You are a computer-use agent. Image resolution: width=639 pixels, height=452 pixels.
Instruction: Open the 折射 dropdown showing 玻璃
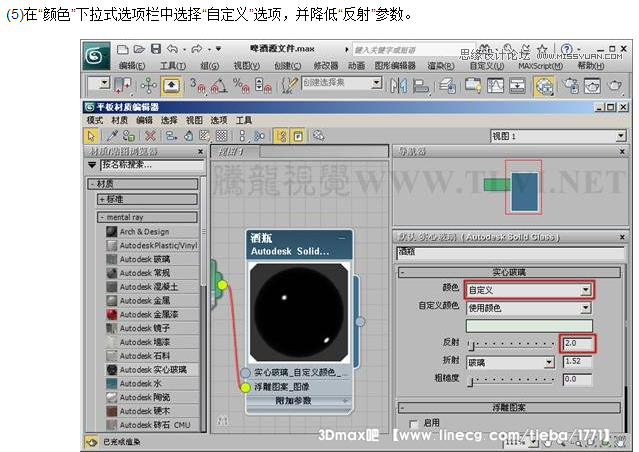[x=510, y=362]
